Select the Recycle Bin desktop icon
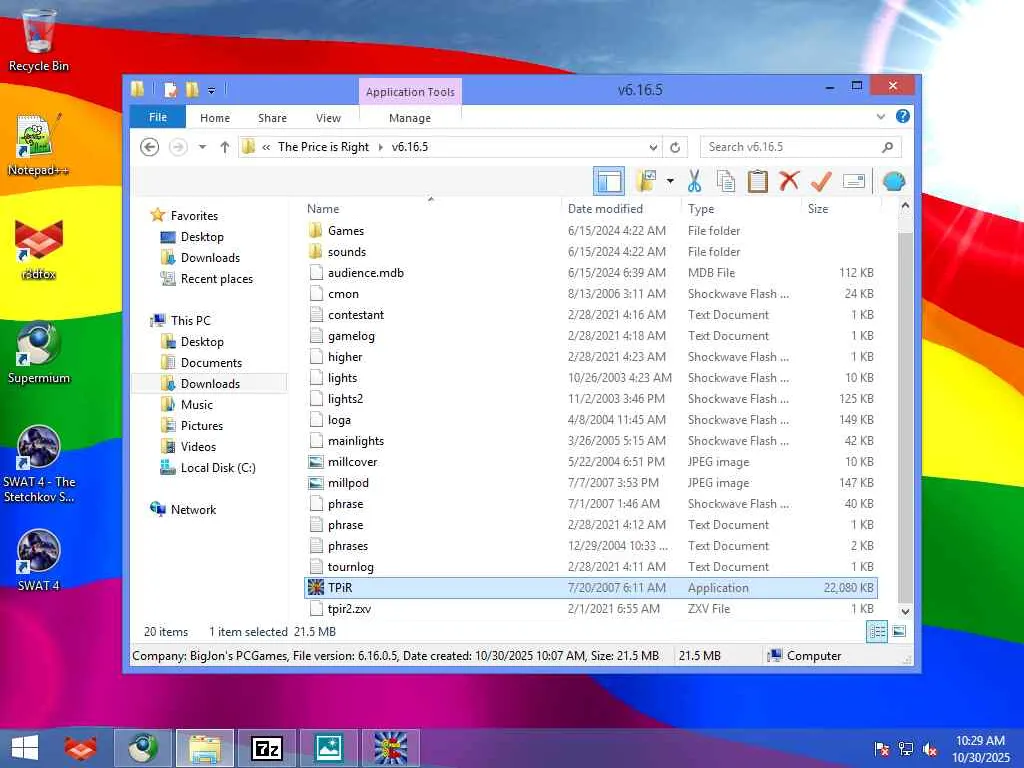 click(39, 40)
